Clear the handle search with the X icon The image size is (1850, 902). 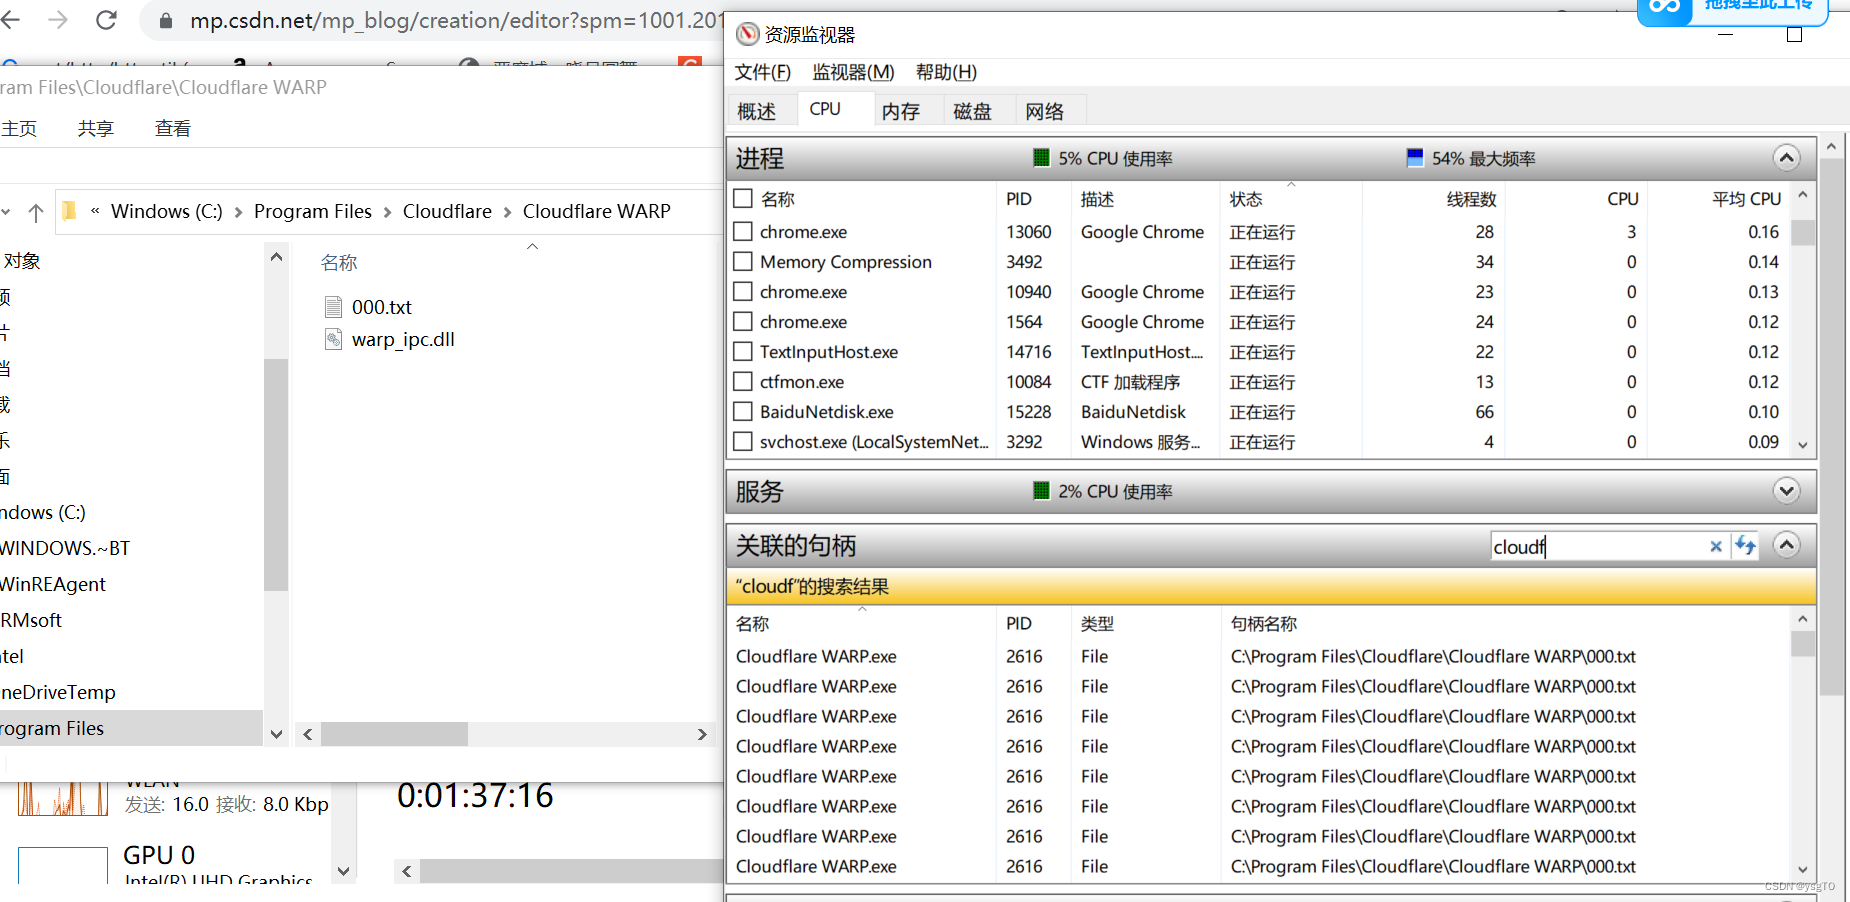(x=1716, y=546)
